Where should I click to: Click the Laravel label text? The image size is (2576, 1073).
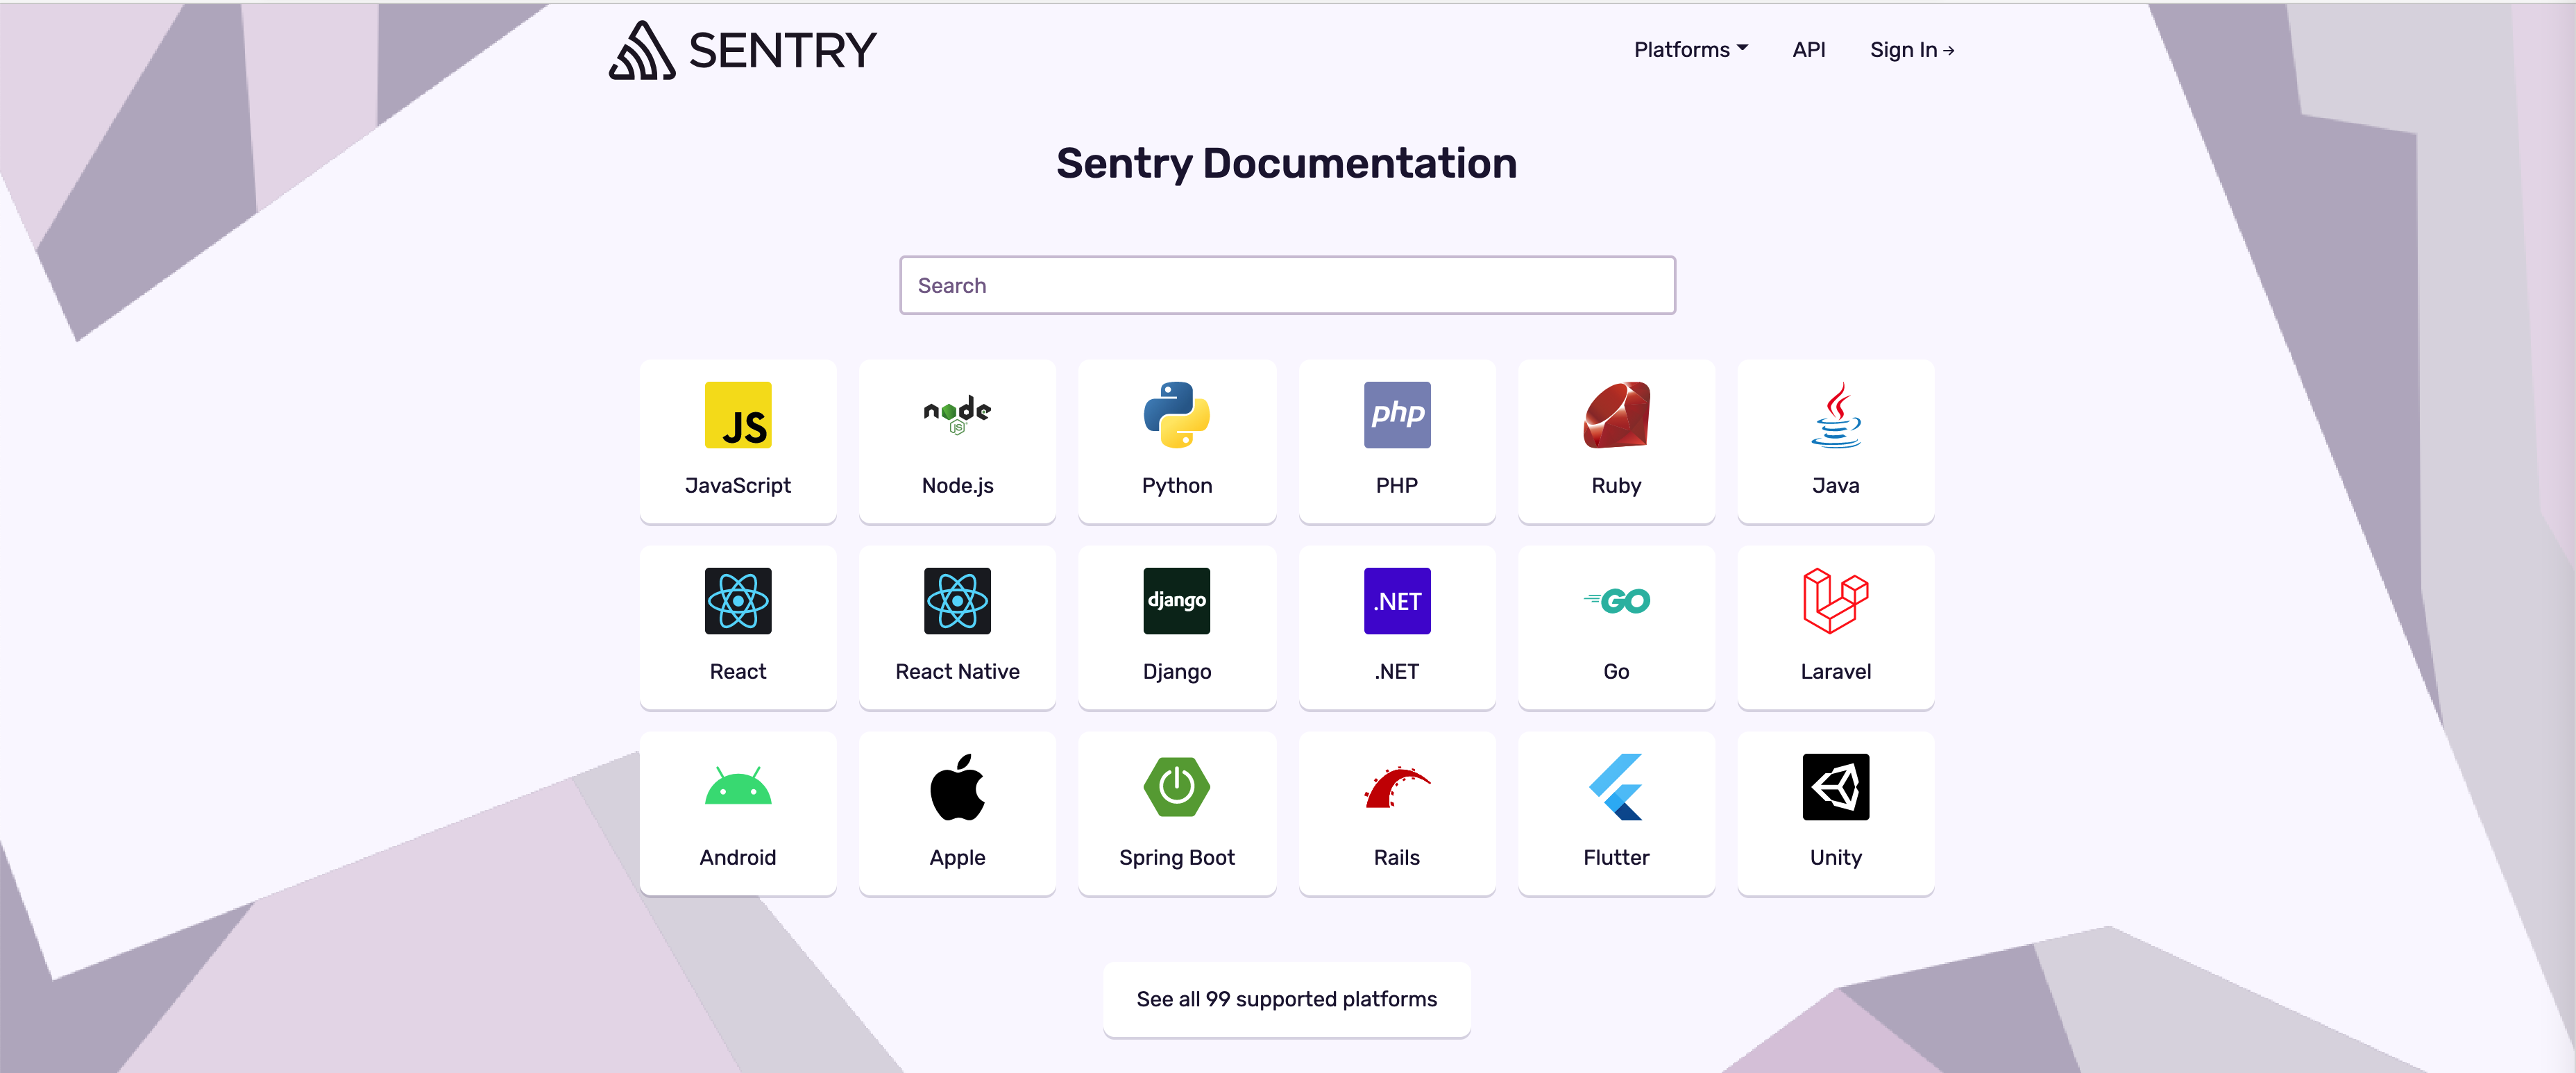point(1836,672)
